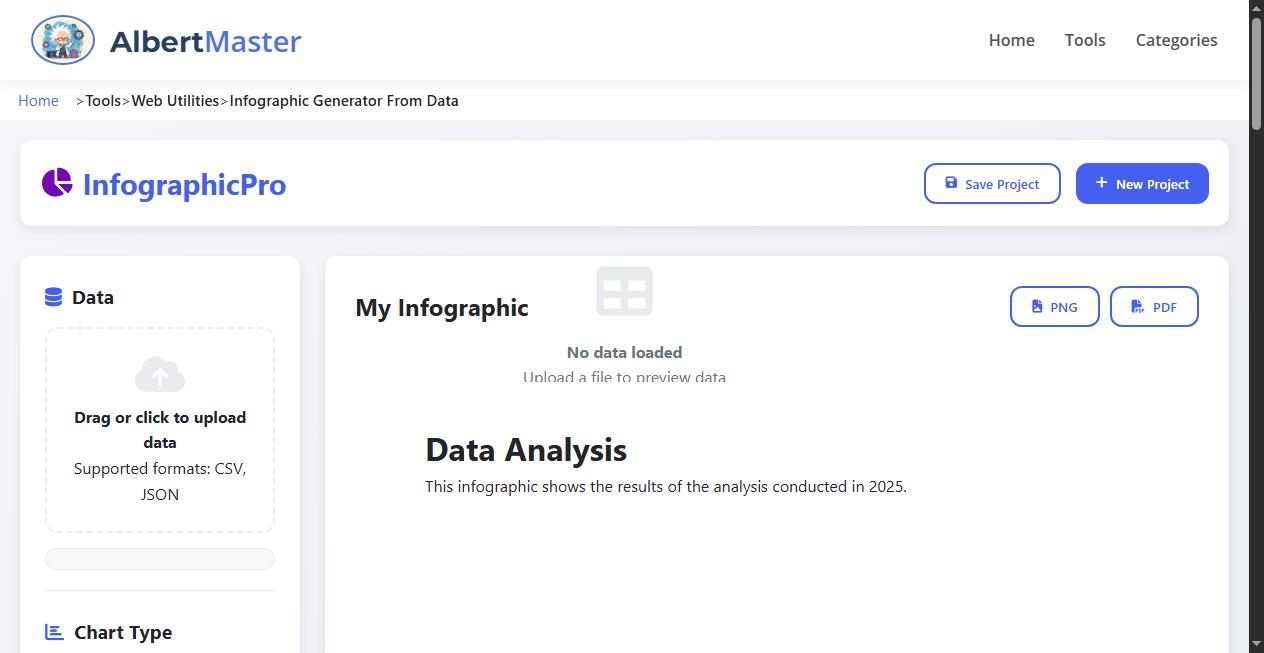Image resolution: width=1264 pixels, height=653 pixels.
Task: Click the plus icon in New Project
Action: 1101,183
